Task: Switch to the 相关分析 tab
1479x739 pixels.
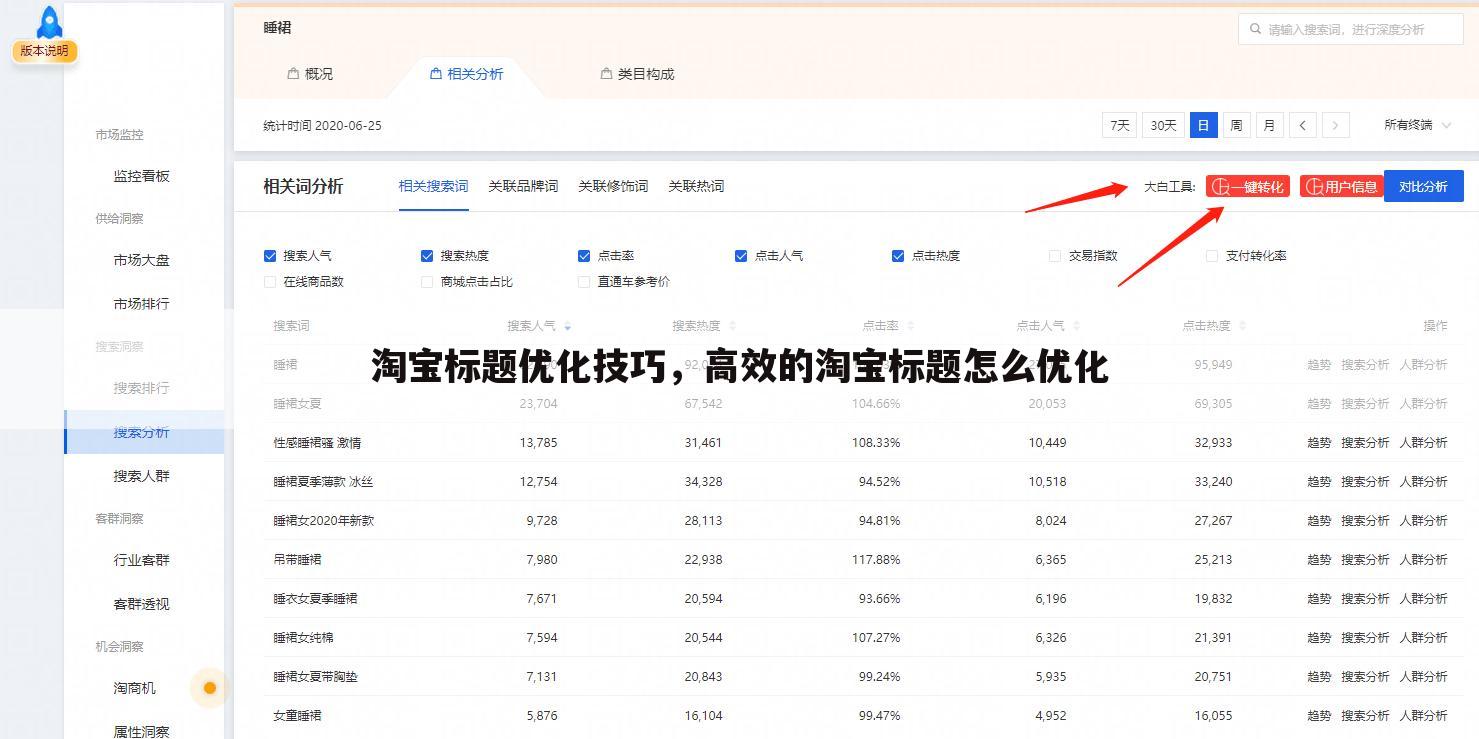Action: pyautogui.click(x=467, y=74)
